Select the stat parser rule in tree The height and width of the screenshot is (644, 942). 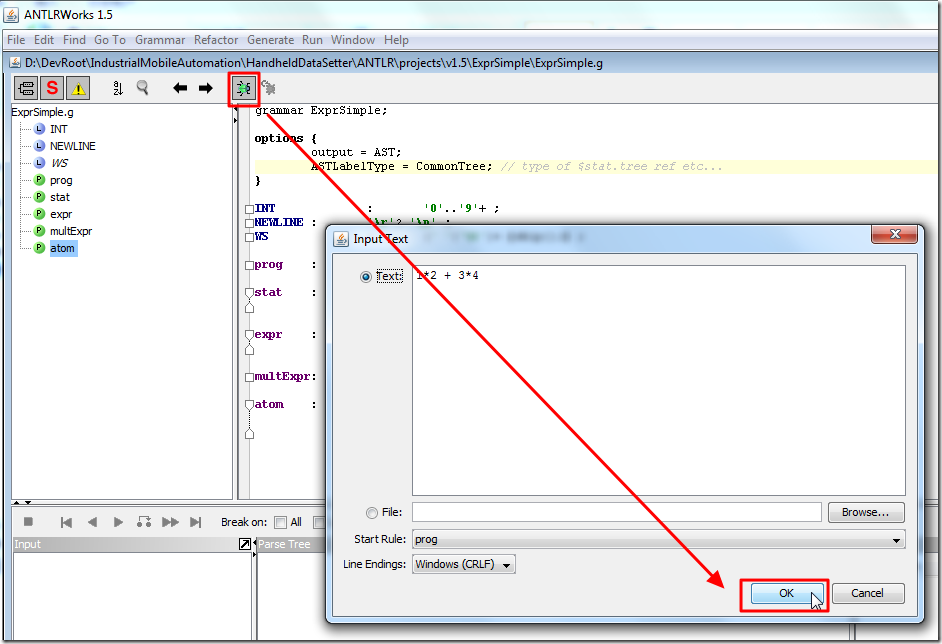(x=59, y=197)
